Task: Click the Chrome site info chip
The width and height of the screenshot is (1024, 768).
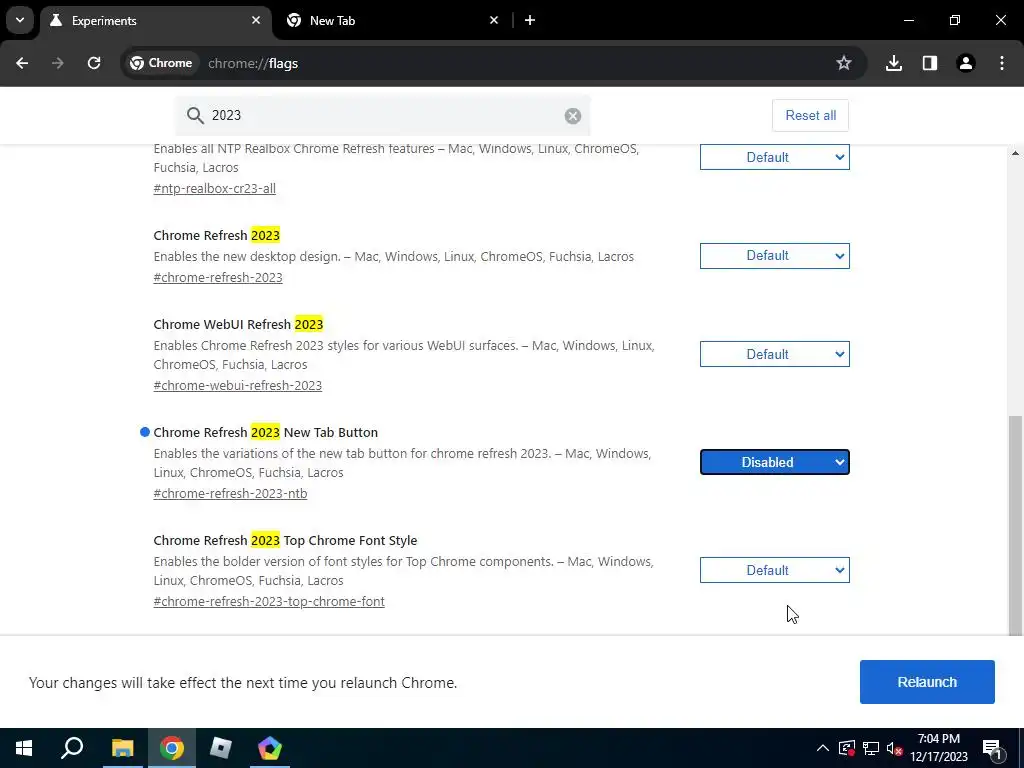Action: (x=161, y=63)
